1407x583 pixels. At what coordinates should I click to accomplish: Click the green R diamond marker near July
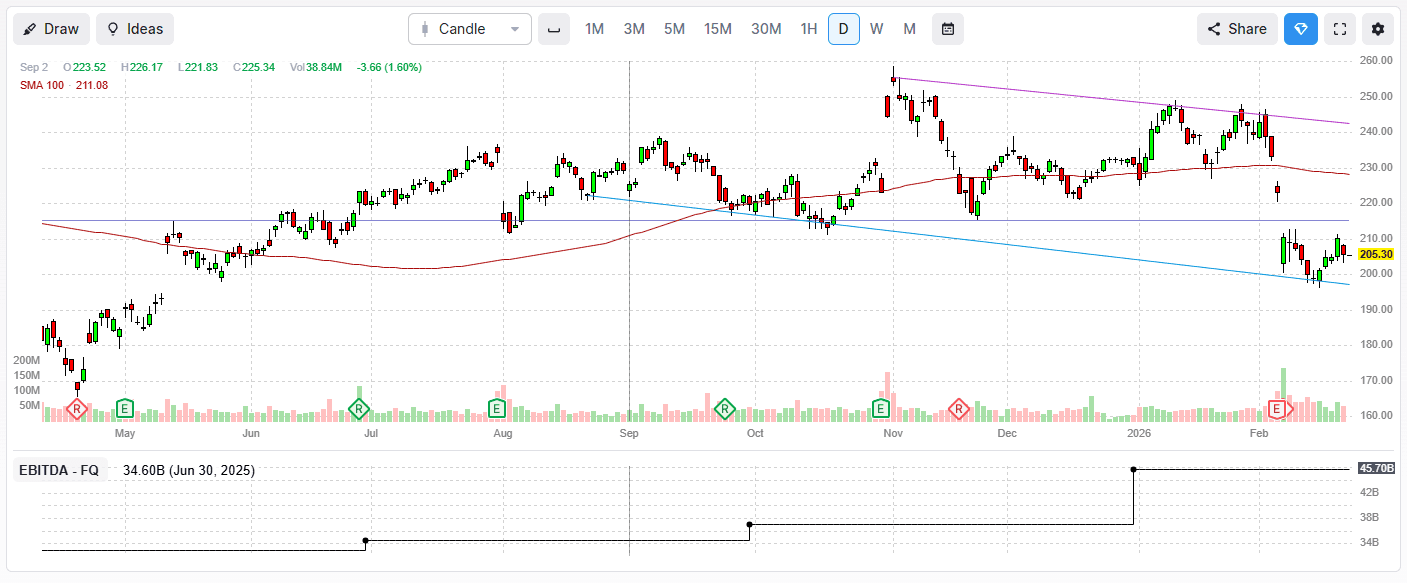(x=359, y=408)
